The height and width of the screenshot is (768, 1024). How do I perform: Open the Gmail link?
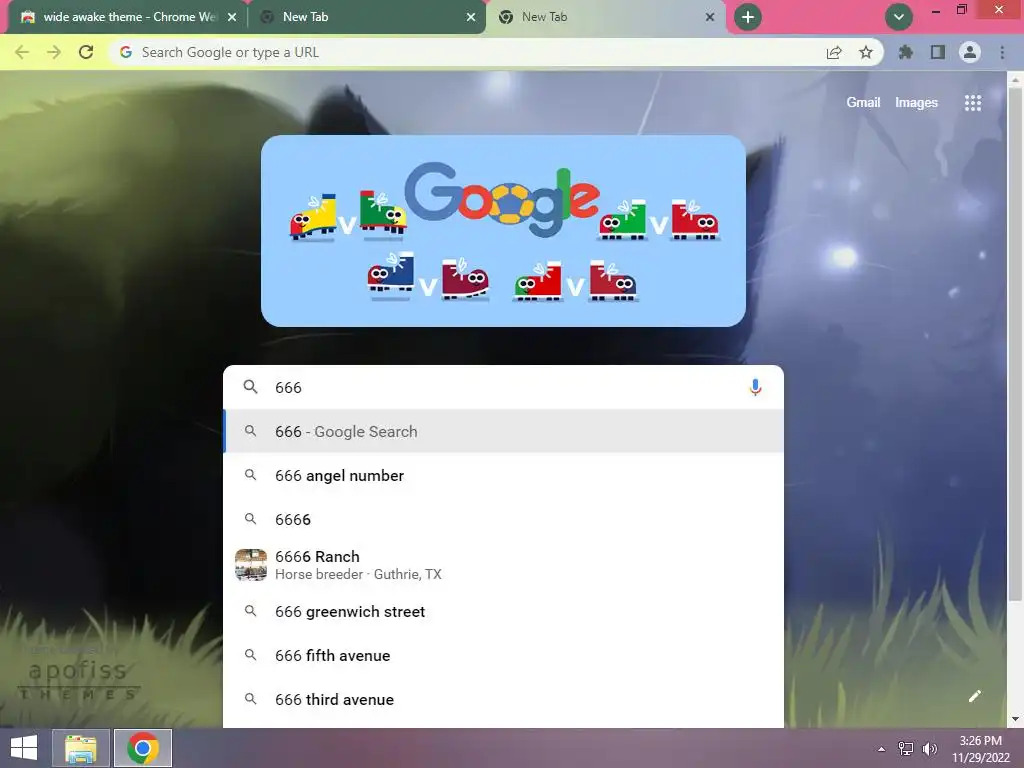click(863, 103)
